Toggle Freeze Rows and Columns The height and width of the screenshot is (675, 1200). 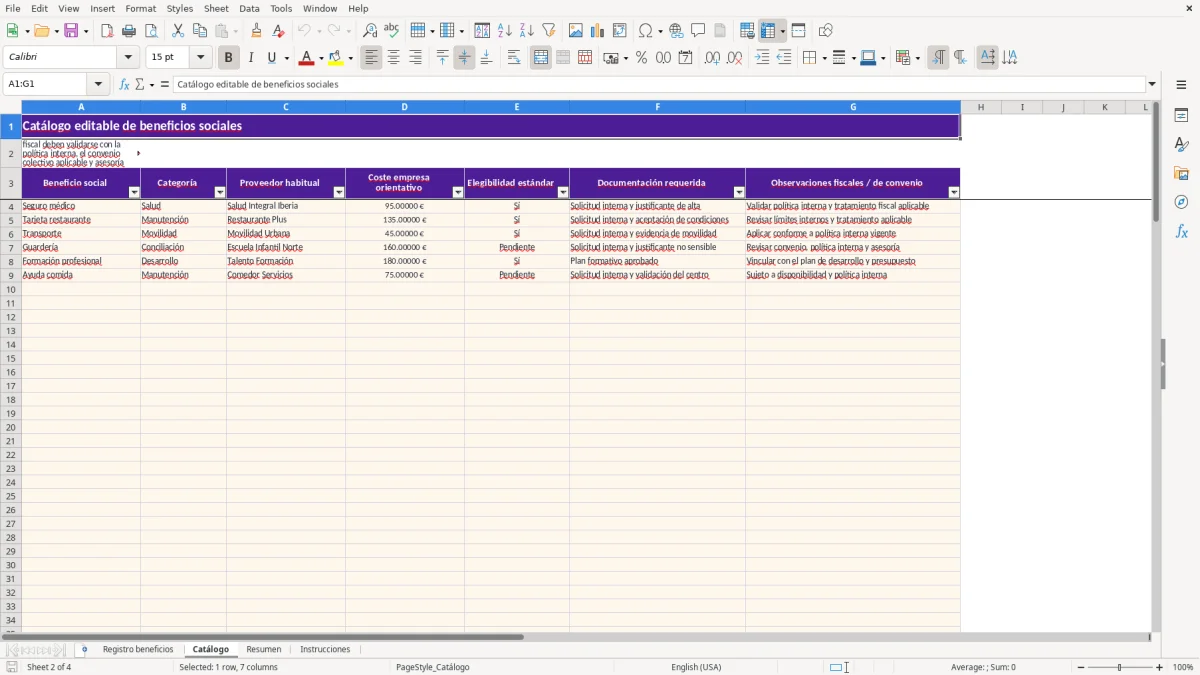(769, 31)
